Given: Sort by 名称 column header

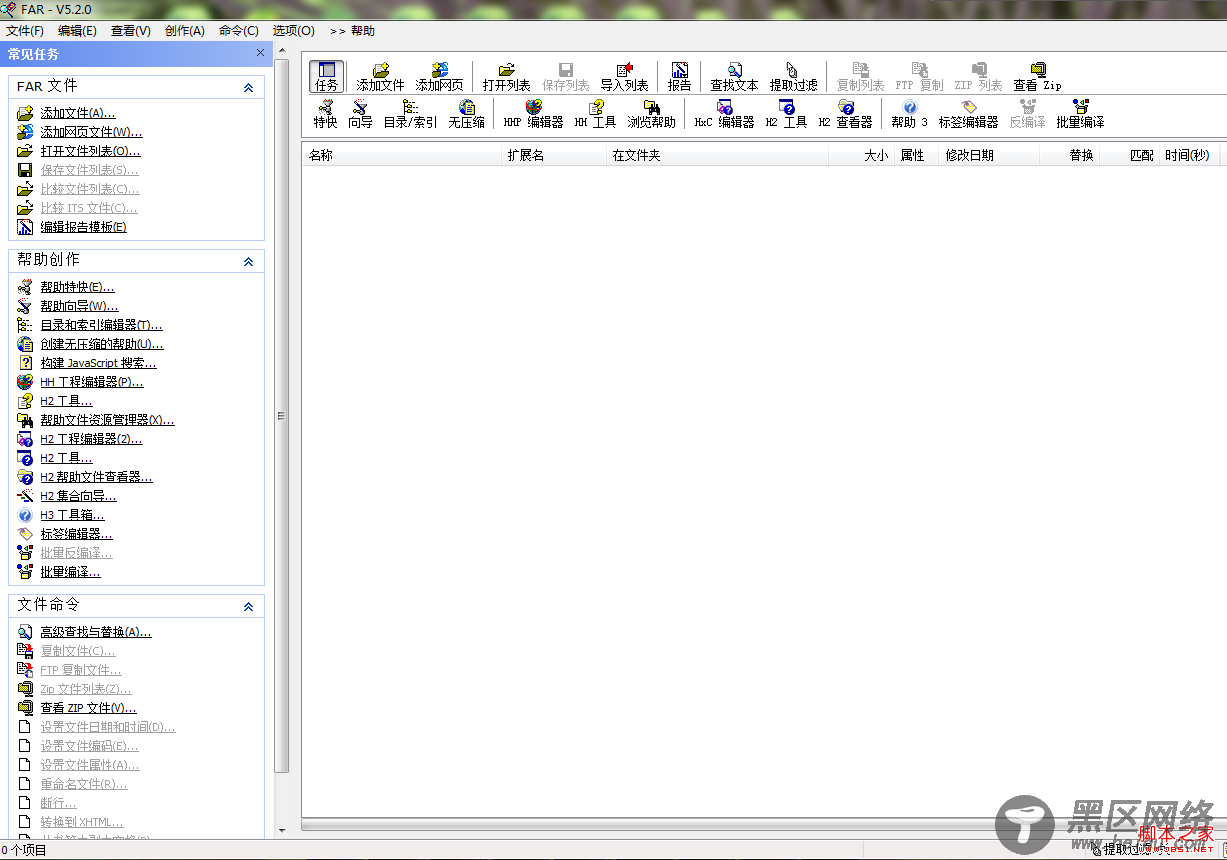Looking at the screenshot, I should [x=401, y=155].
